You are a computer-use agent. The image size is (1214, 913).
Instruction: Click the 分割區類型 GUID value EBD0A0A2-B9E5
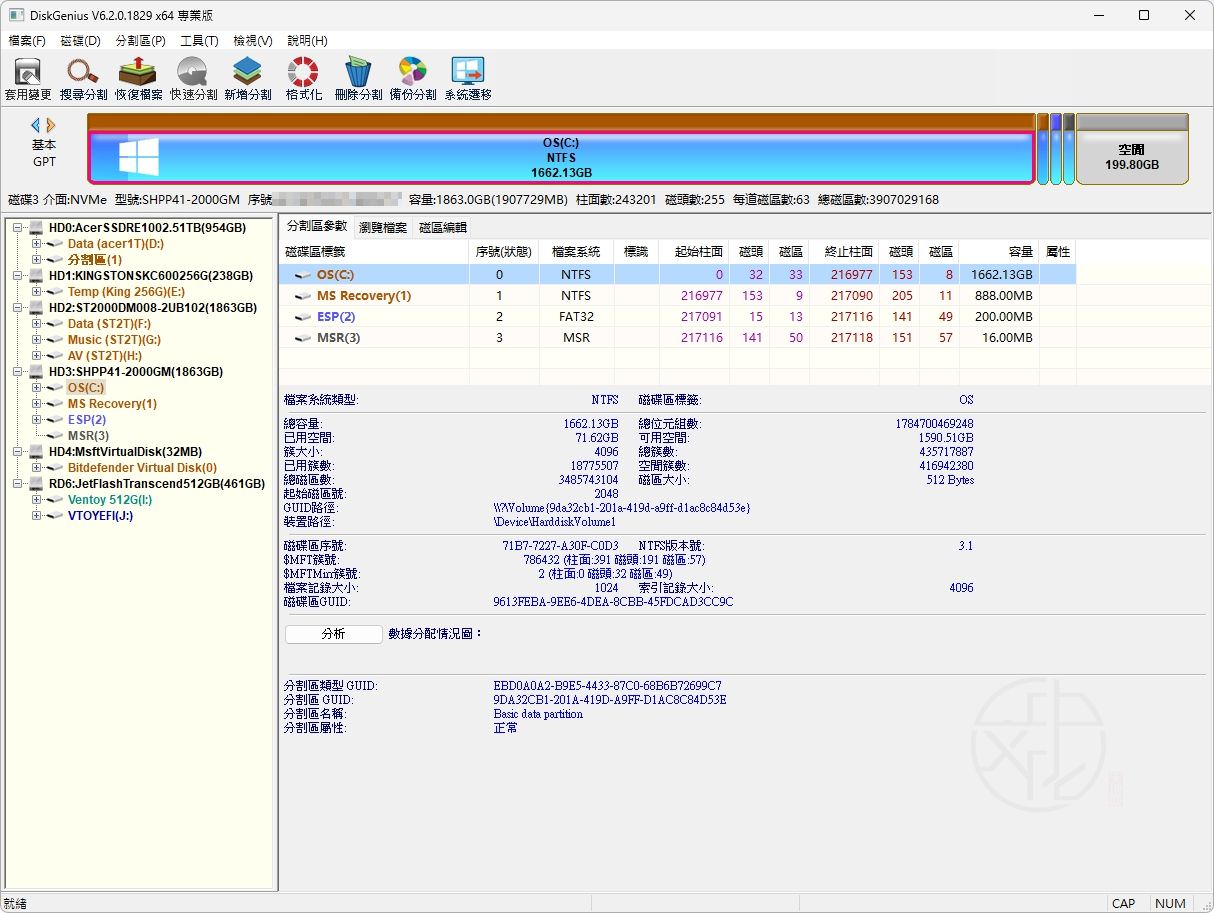pyautogui.click(x=607, y=686)
